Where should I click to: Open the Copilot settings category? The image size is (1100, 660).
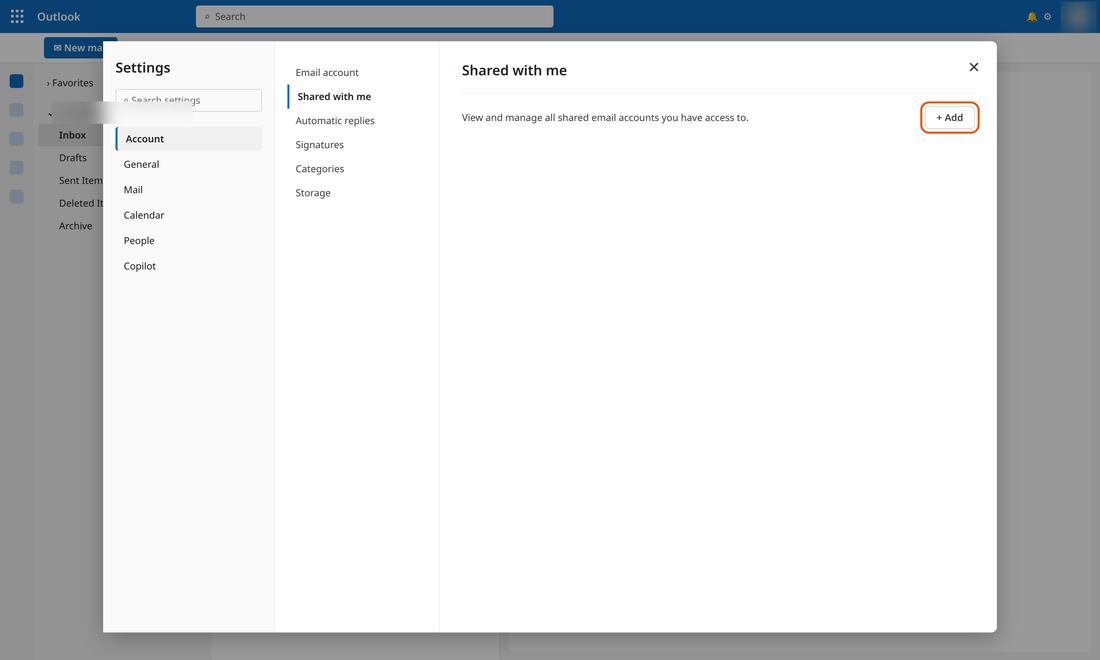[x=189, y=266]
